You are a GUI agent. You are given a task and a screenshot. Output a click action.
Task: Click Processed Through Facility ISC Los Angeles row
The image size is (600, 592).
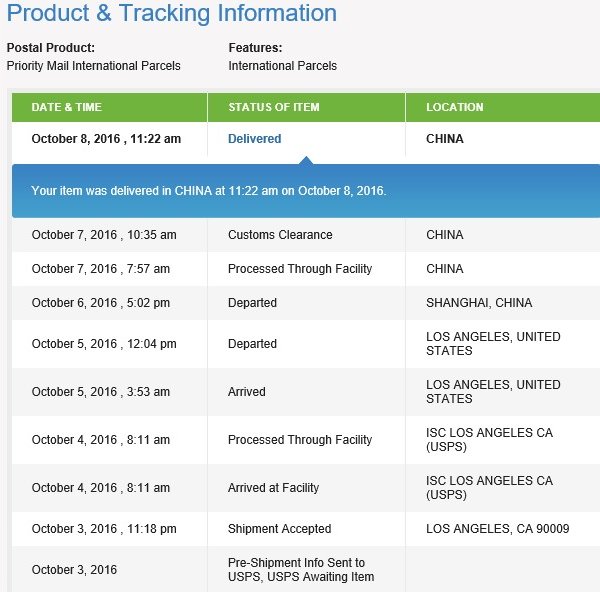[x=306, y=440]
